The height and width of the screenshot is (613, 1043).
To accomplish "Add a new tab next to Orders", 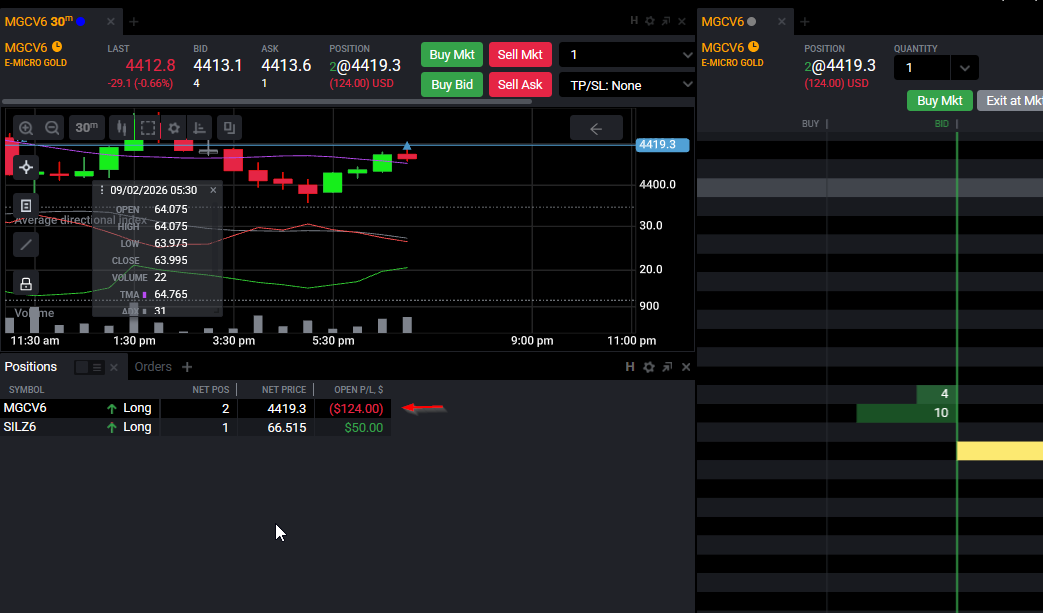I will pos(187,367).
